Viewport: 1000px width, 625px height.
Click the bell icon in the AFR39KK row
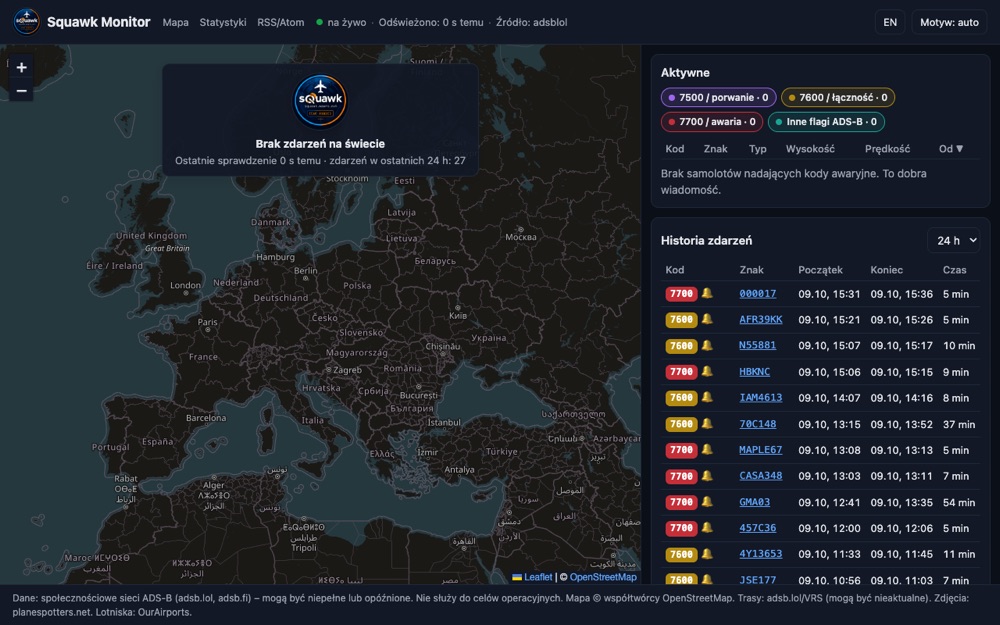[x=707, y=320]
